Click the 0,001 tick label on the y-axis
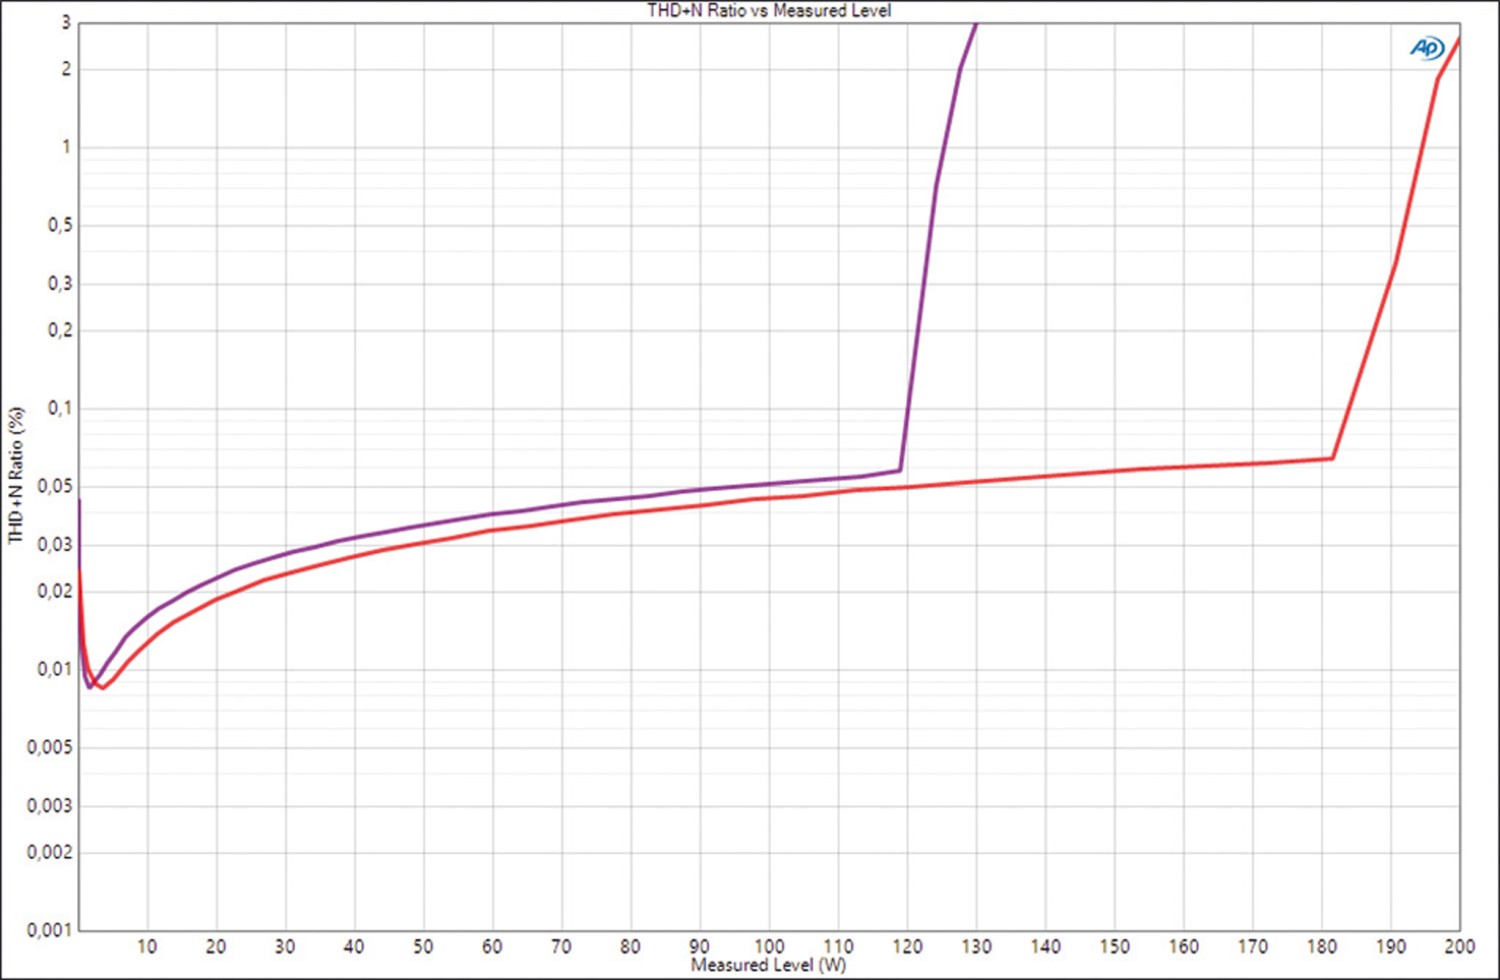Screen dimensions: 1500x980 coord(50,930)
